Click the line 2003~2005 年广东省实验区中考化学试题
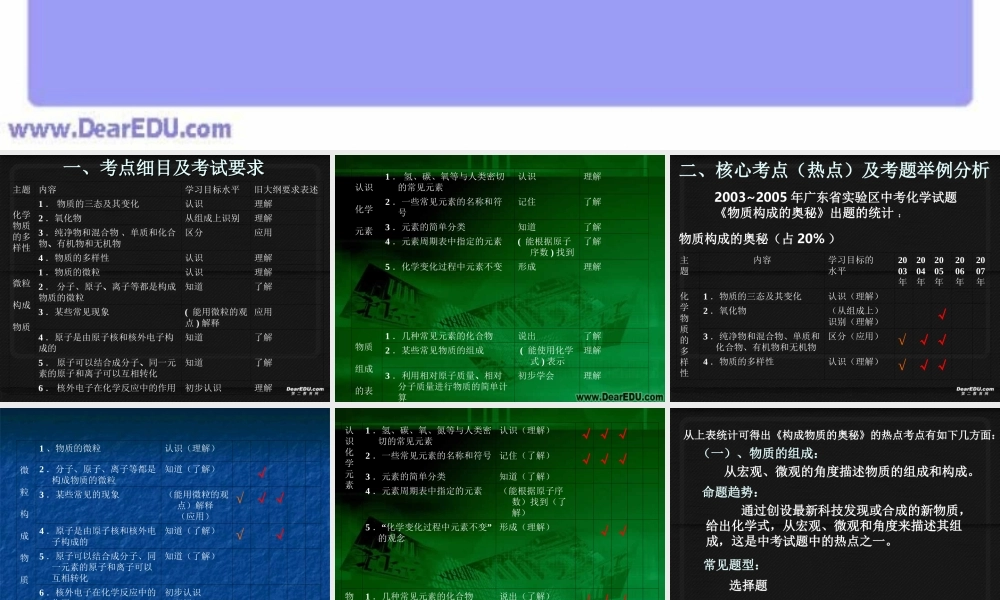Viewport: 1000px width, 600px height. coord(835,197)
